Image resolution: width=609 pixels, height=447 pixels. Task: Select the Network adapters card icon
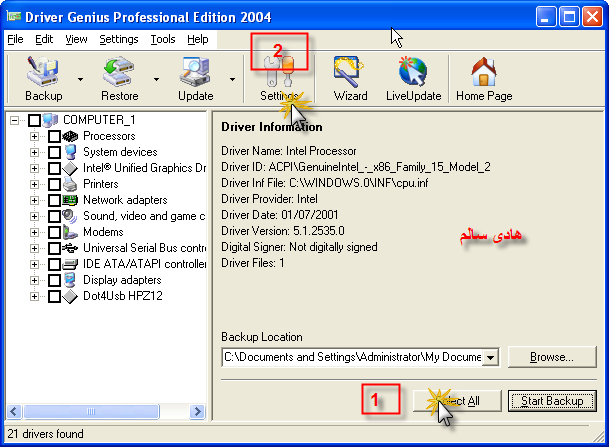click(70, 200)
